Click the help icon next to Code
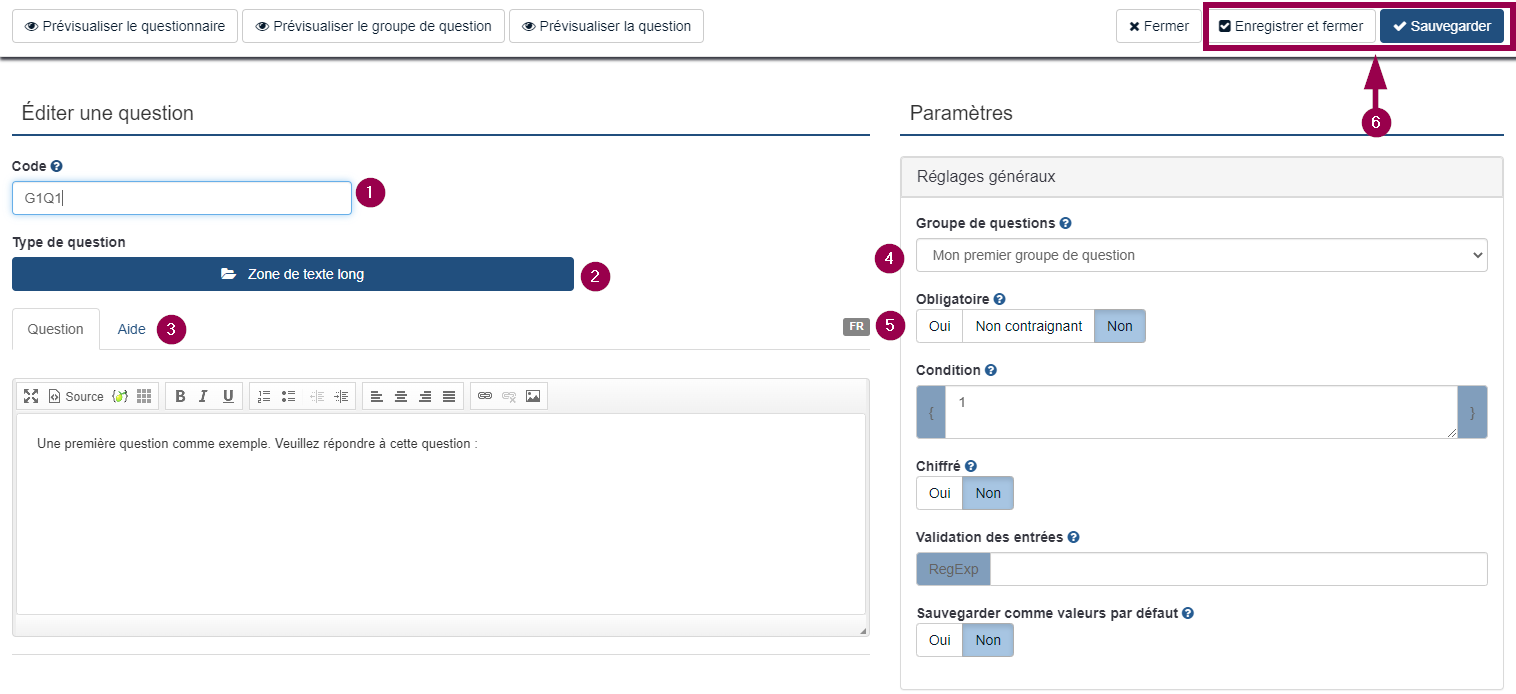 point(57,166)
